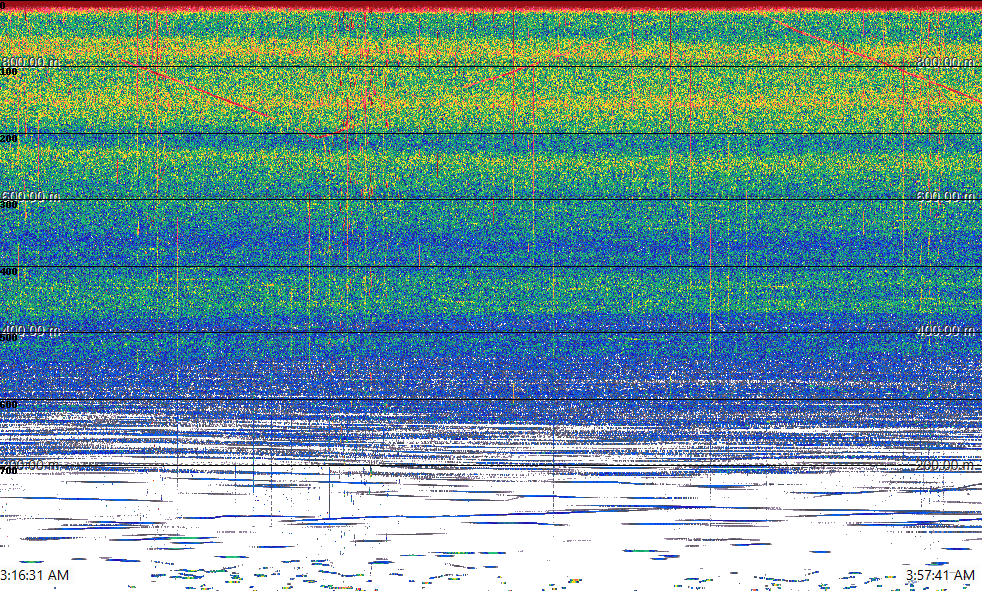
Task: Click the 600.00 m label on the left edge
Action: pos(31,195)
